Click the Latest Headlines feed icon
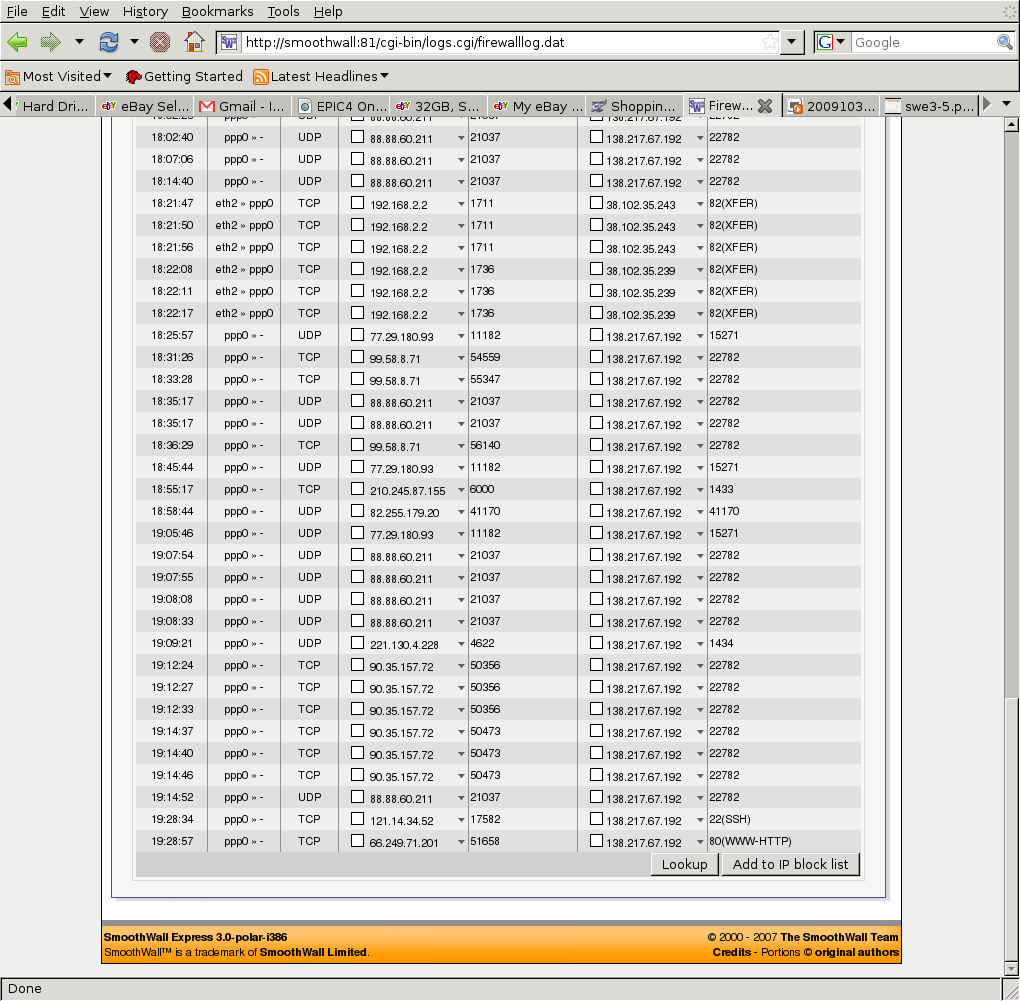This screenshot has width=1020, height=1001. (x=261, y=77)
